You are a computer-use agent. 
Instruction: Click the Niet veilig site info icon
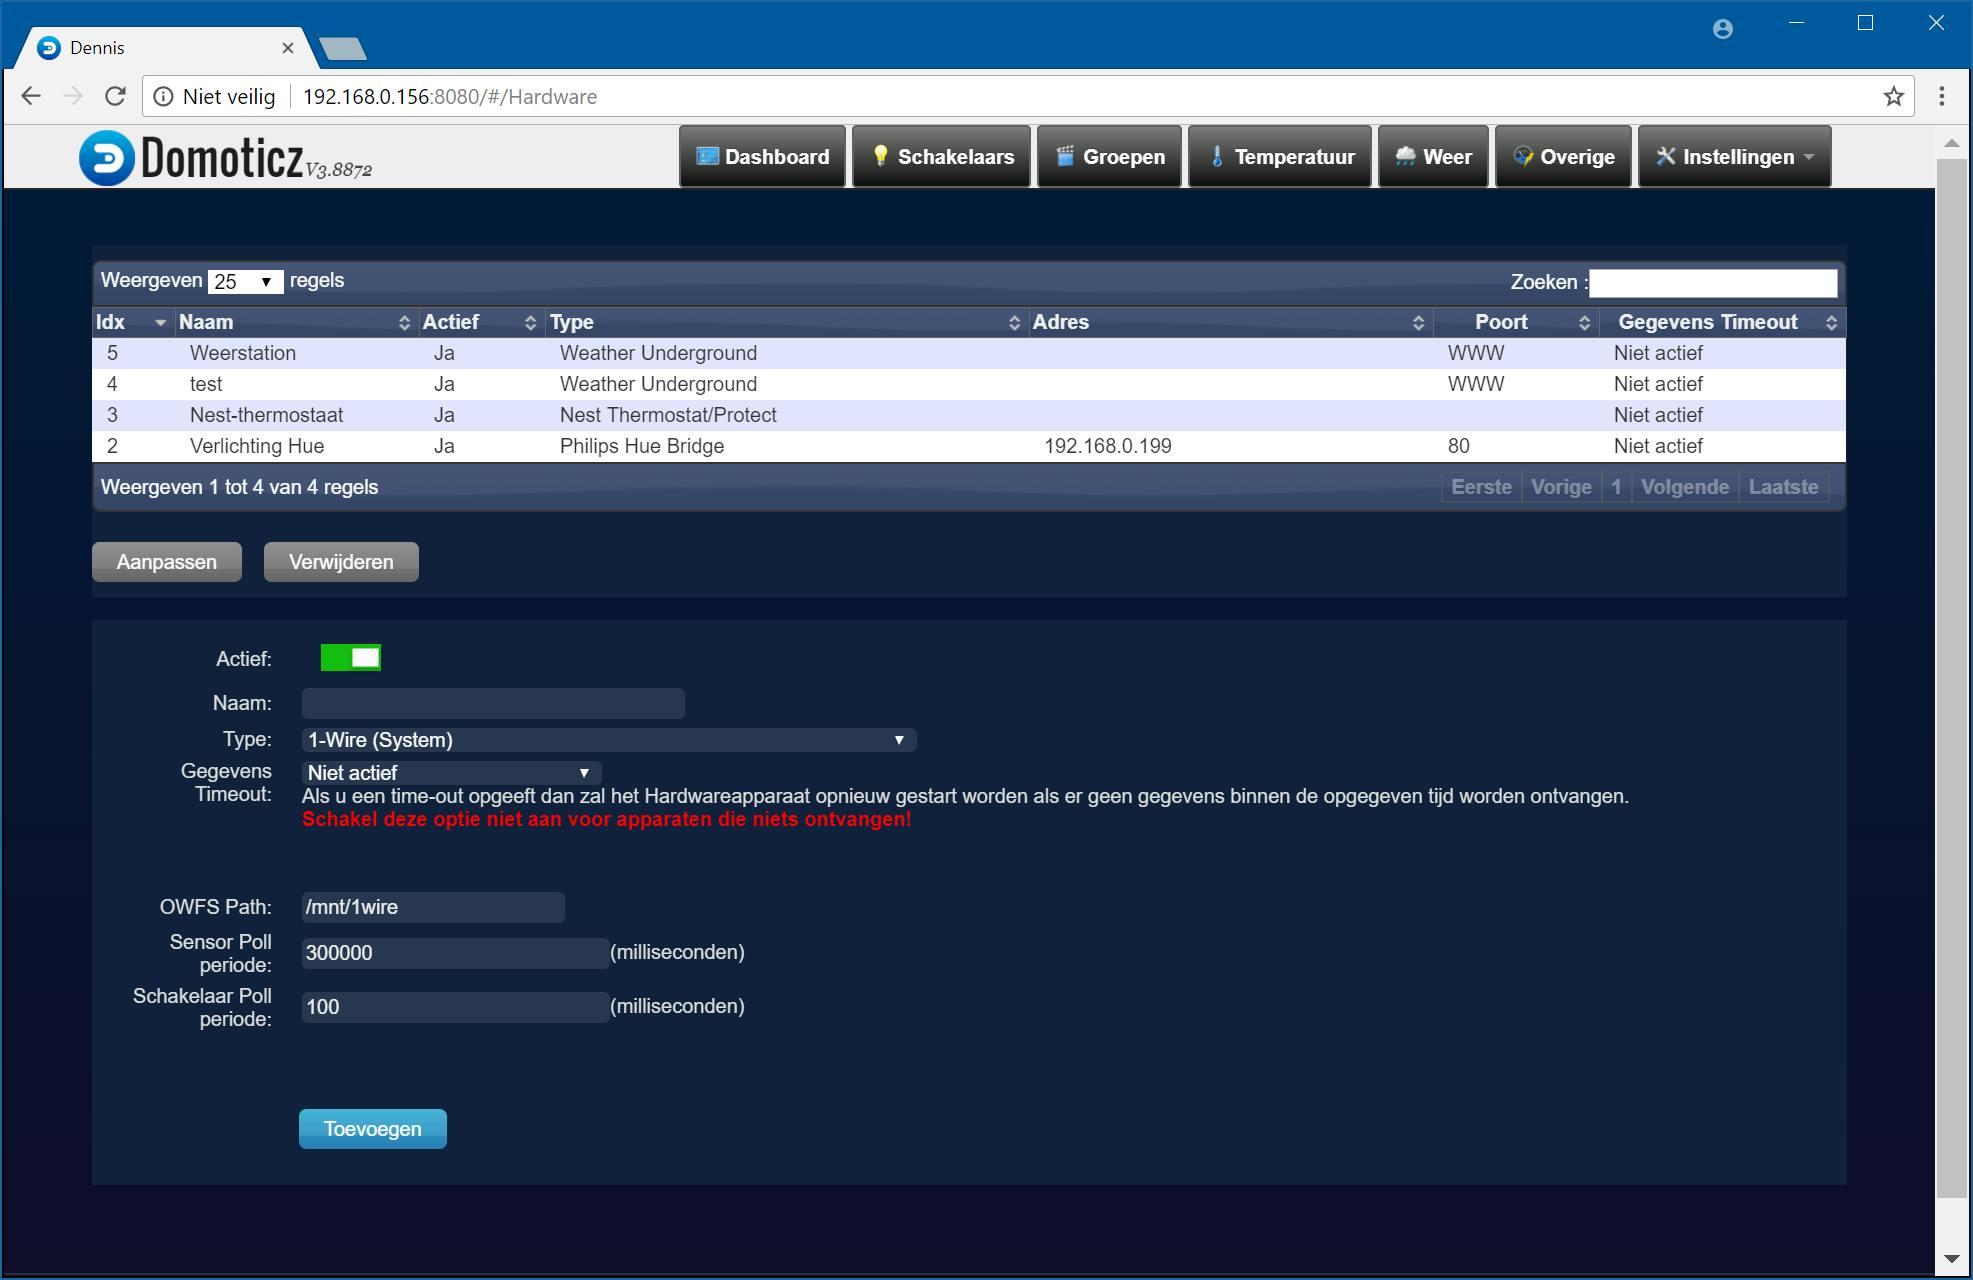[163, 97]
